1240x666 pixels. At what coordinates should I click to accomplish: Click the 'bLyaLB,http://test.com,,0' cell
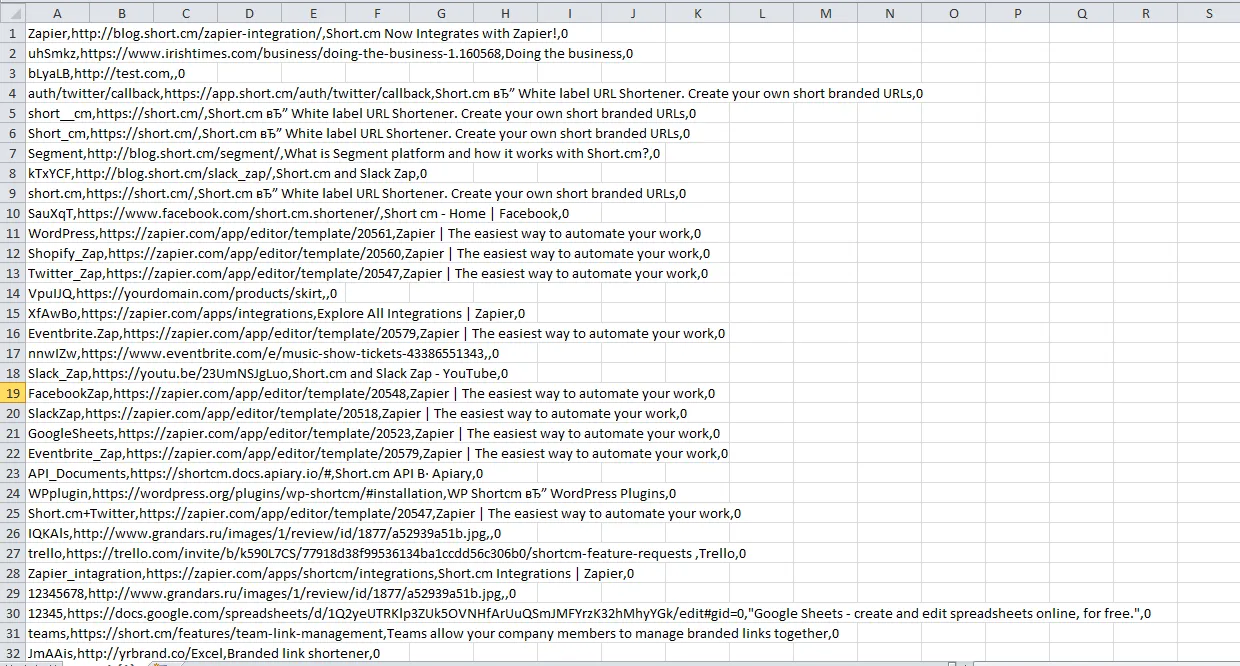point(106,73)
